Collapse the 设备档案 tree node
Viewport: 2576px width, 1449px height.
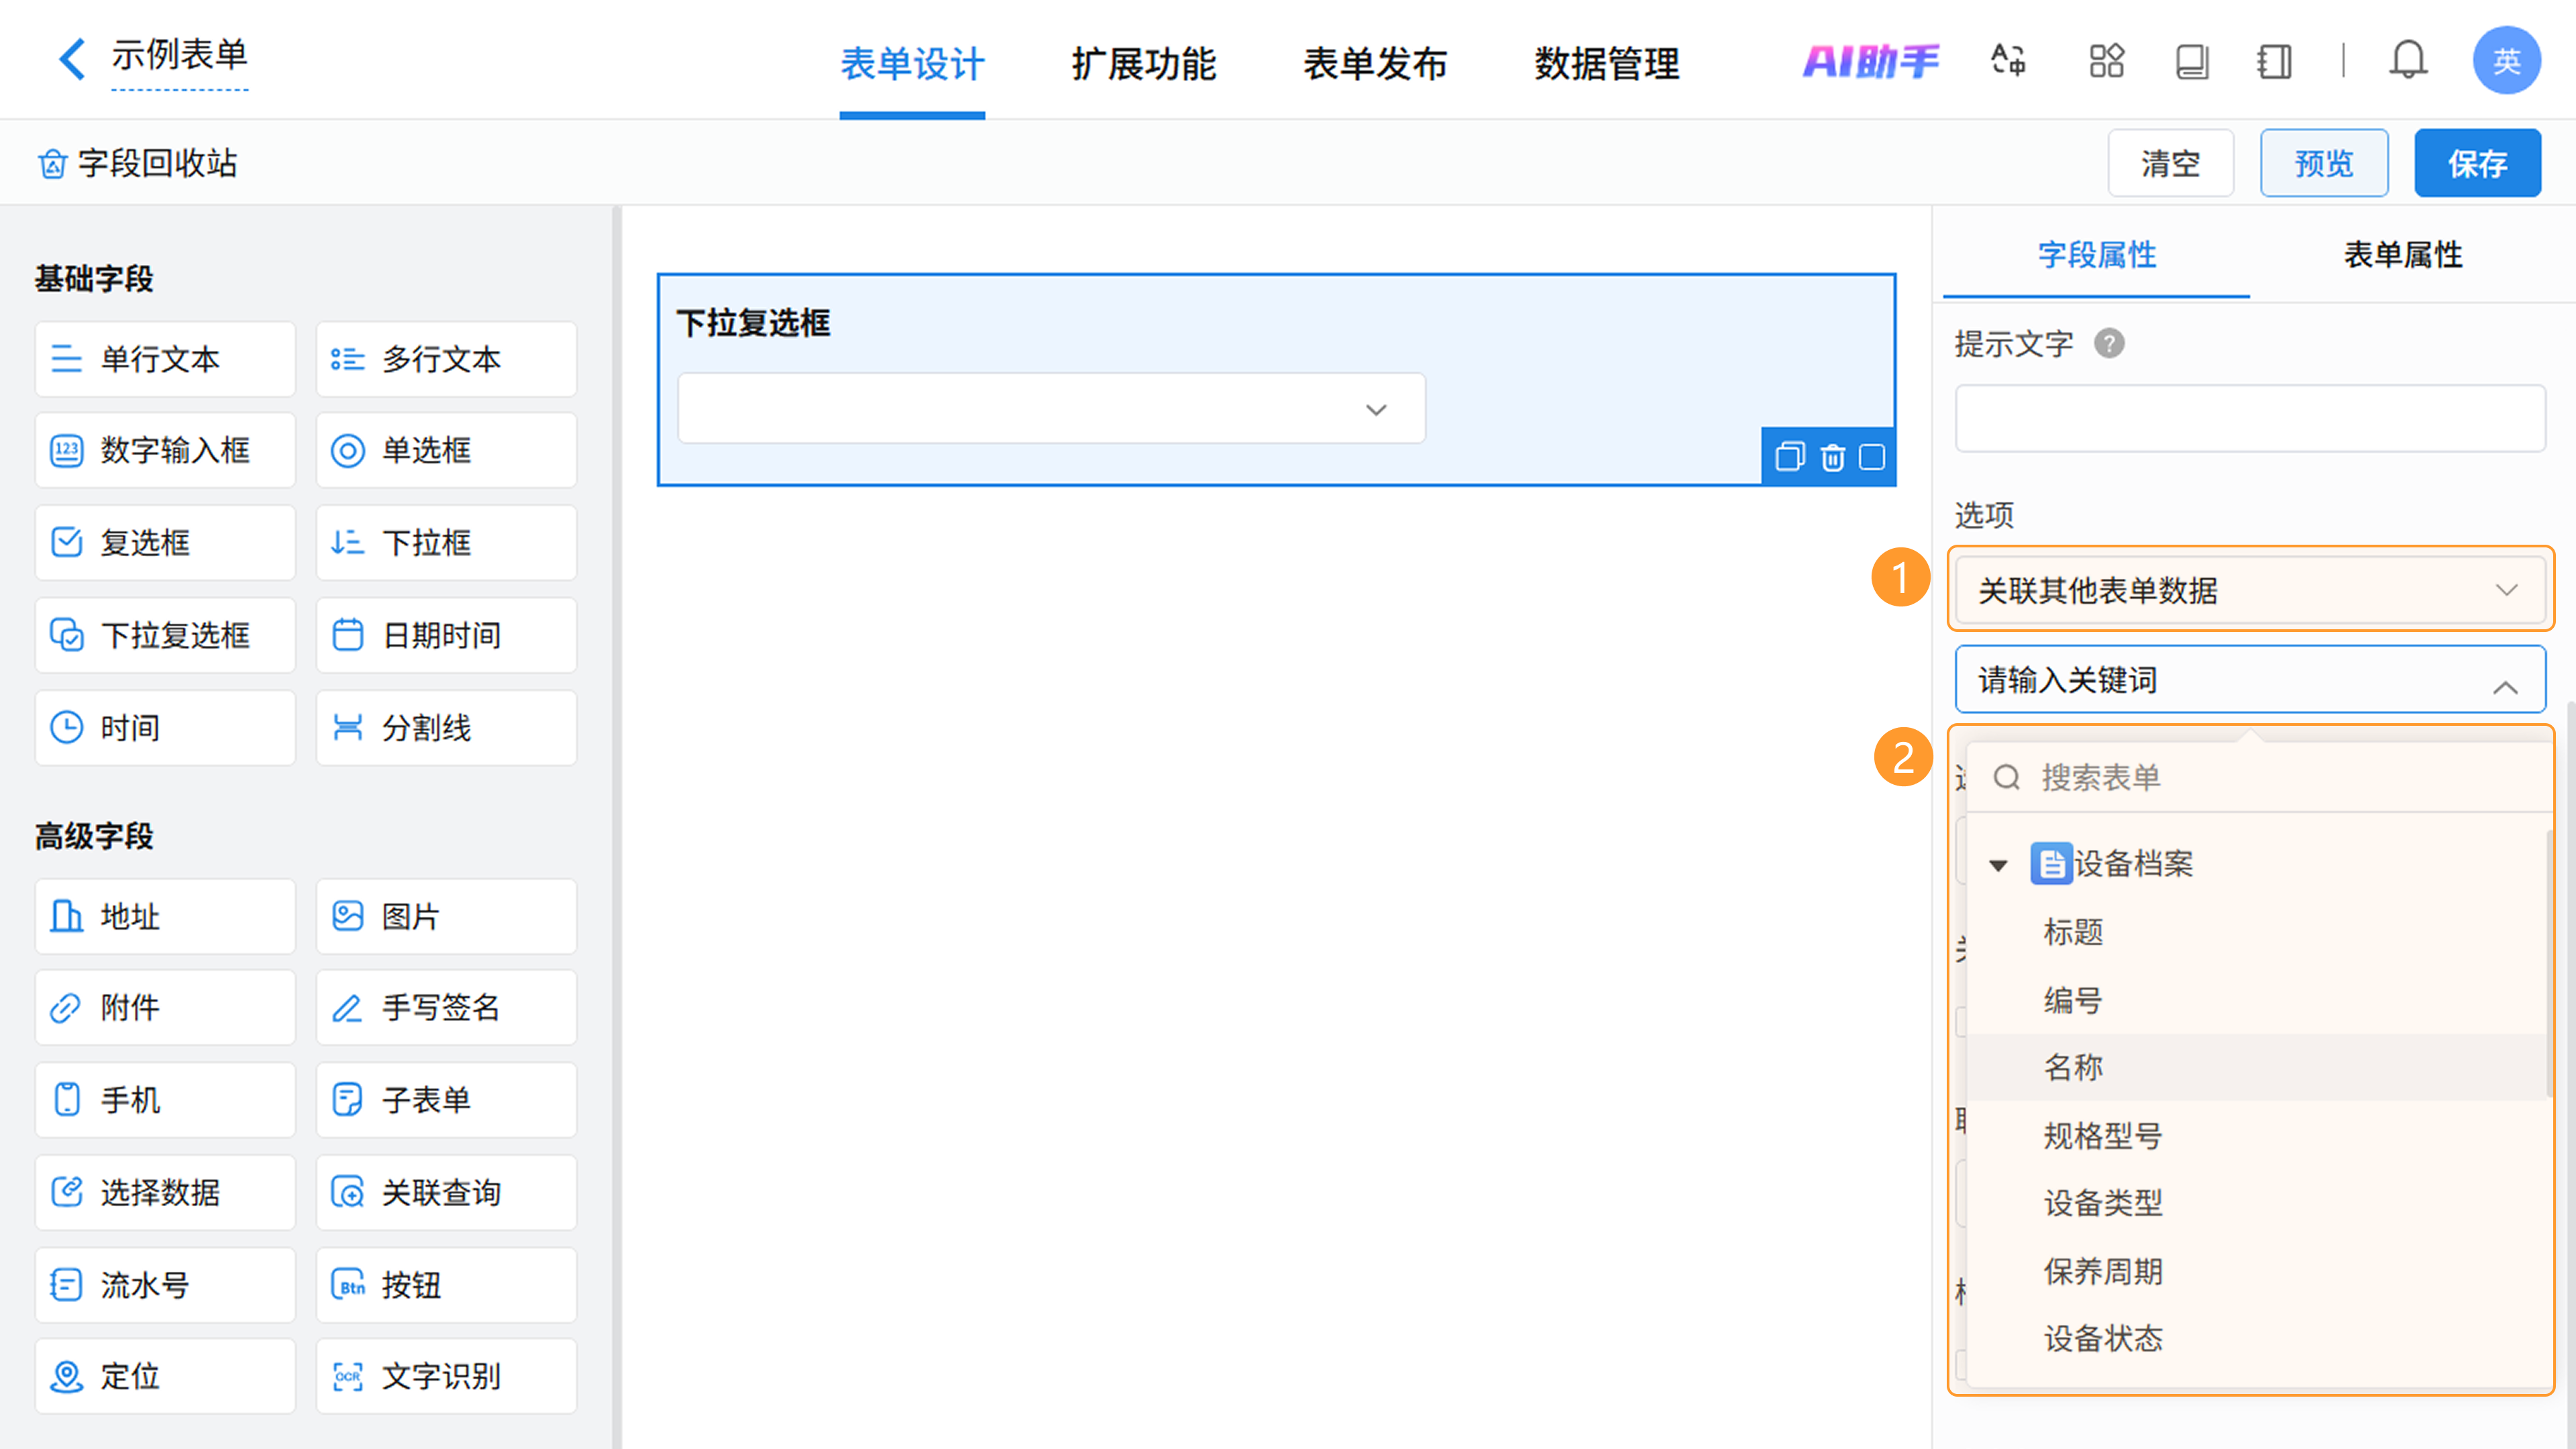[x=1998, y=866]
